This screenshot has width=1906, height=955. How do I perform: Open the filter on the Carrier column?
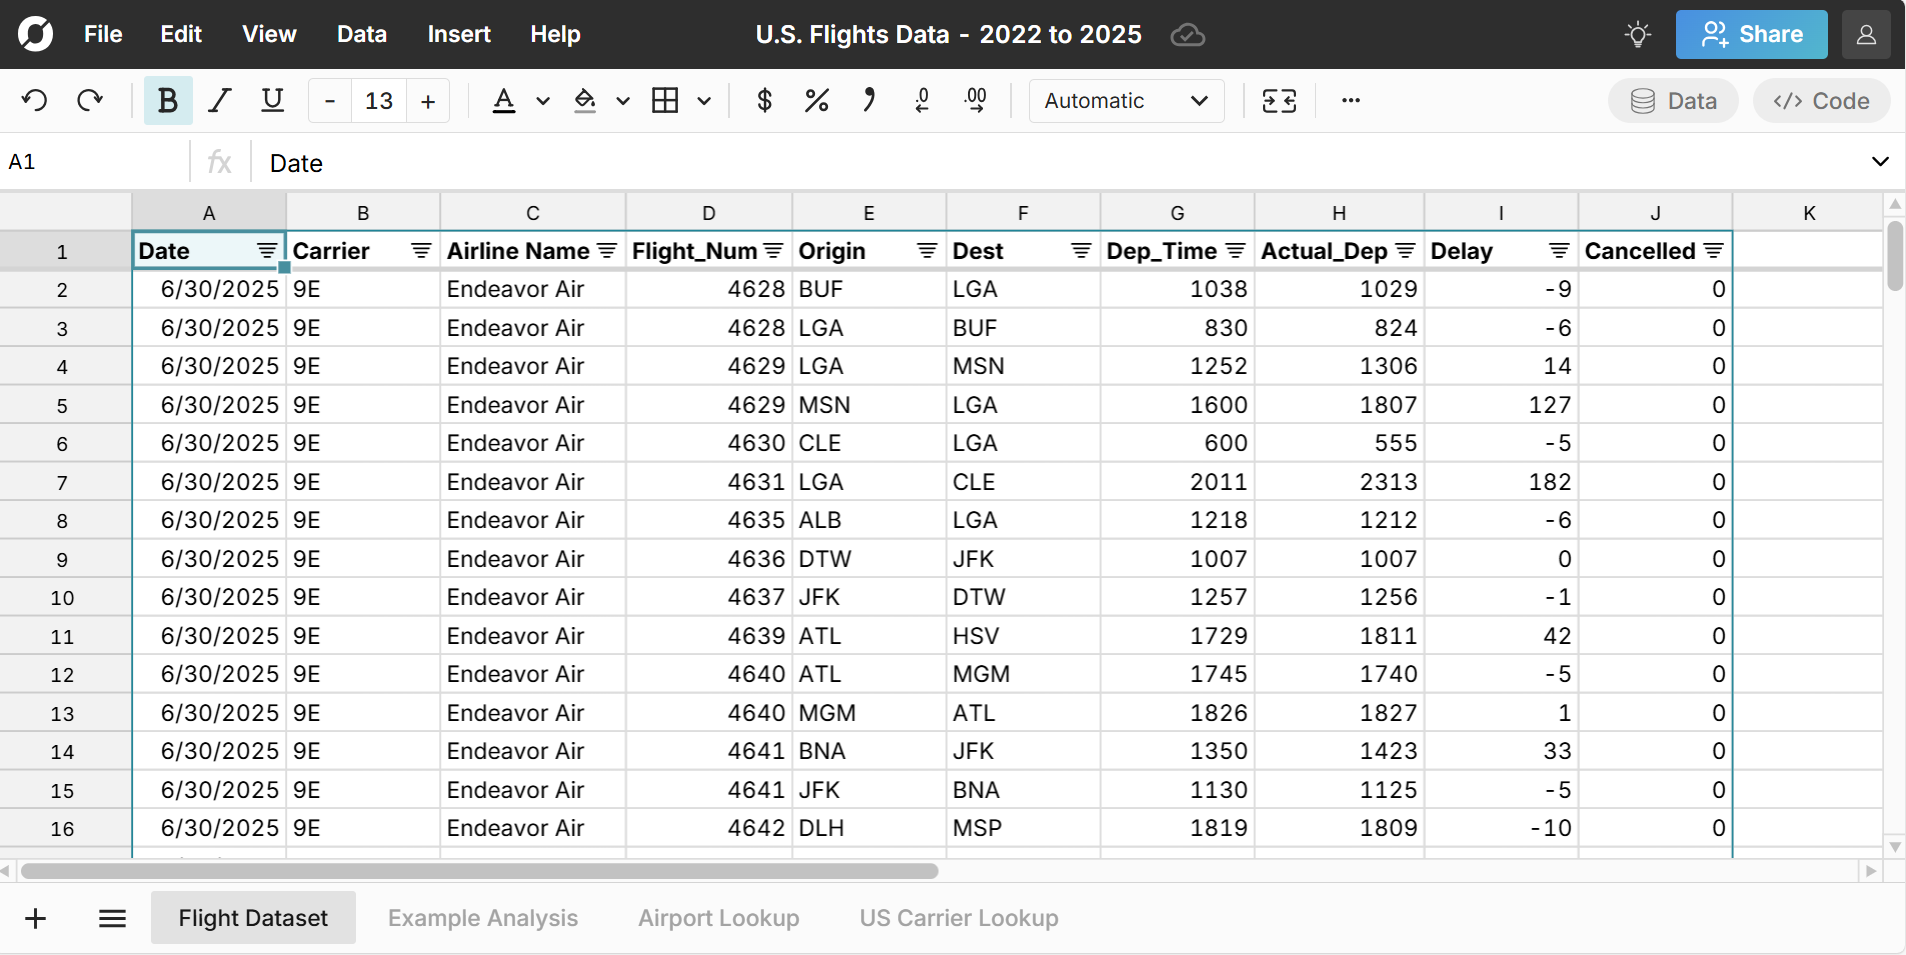click(x=420, y=250)
